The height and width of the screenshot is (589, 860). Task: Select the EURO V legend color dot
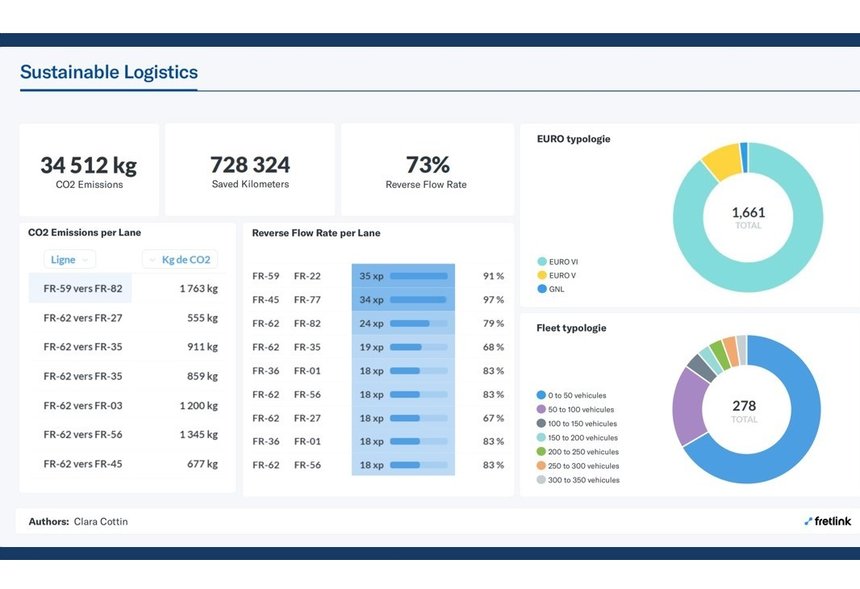[542, 275]
